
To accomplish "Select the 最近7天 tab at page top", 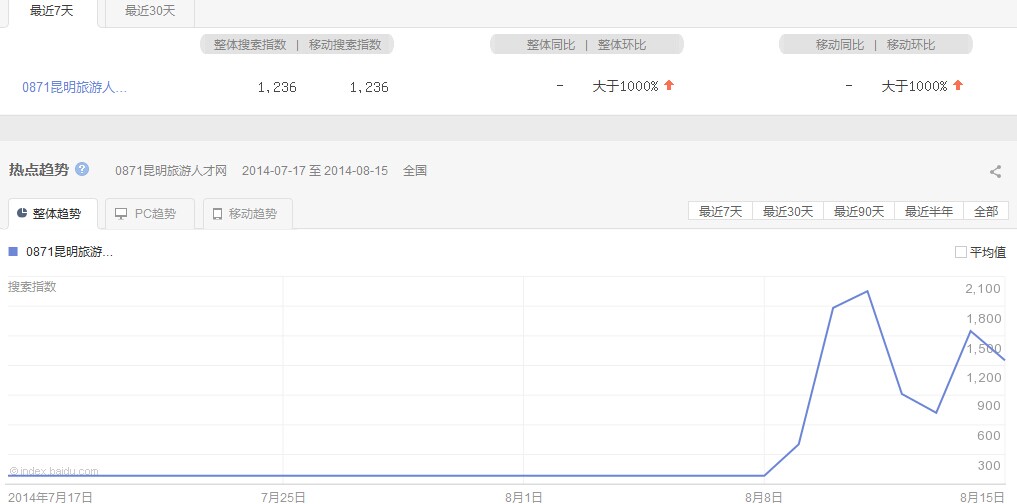I will pyautogui.click(x=50, y=12).
